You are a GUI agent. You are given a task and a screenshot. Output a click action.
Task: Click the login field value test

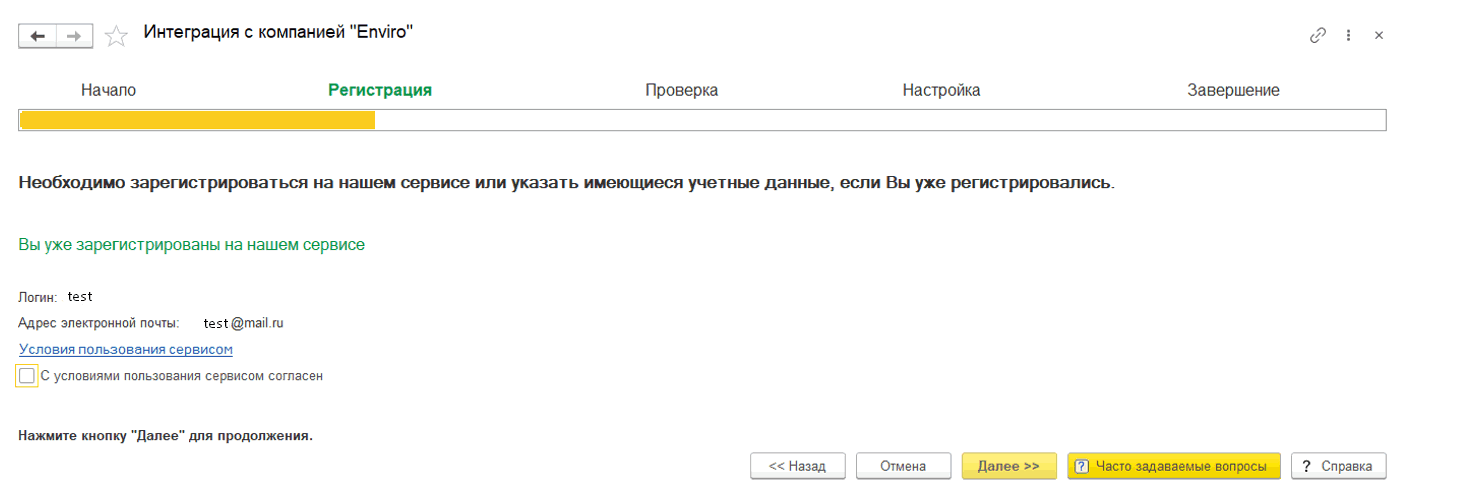point(80,296)
